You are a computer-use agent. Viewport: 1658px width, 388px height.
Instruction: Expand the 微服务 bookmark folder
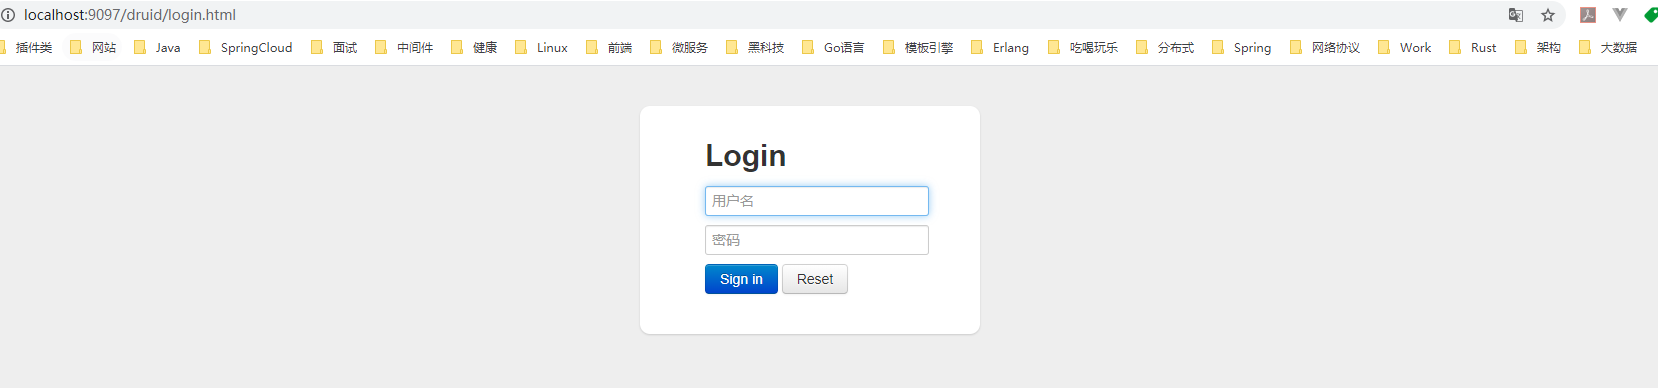(679, 47)
